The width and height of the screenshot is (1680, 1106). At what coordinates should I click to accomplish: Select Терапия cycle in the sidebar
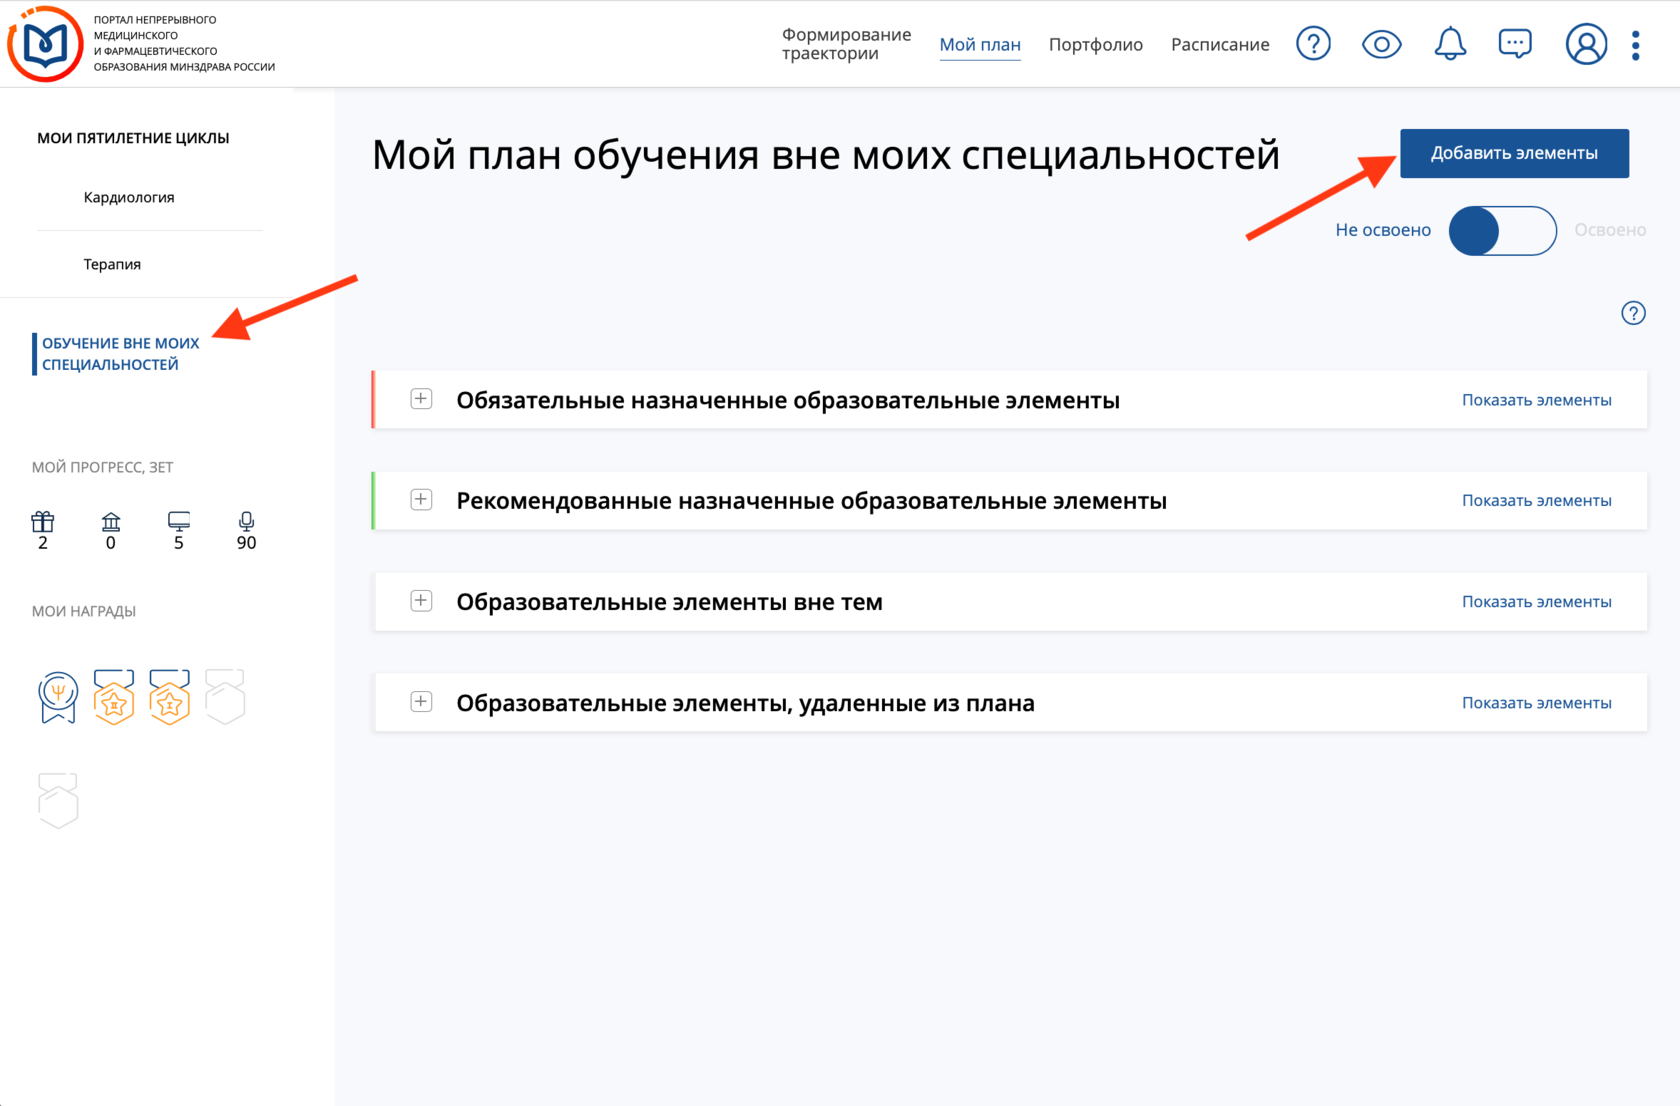click(x=112, y=264)
